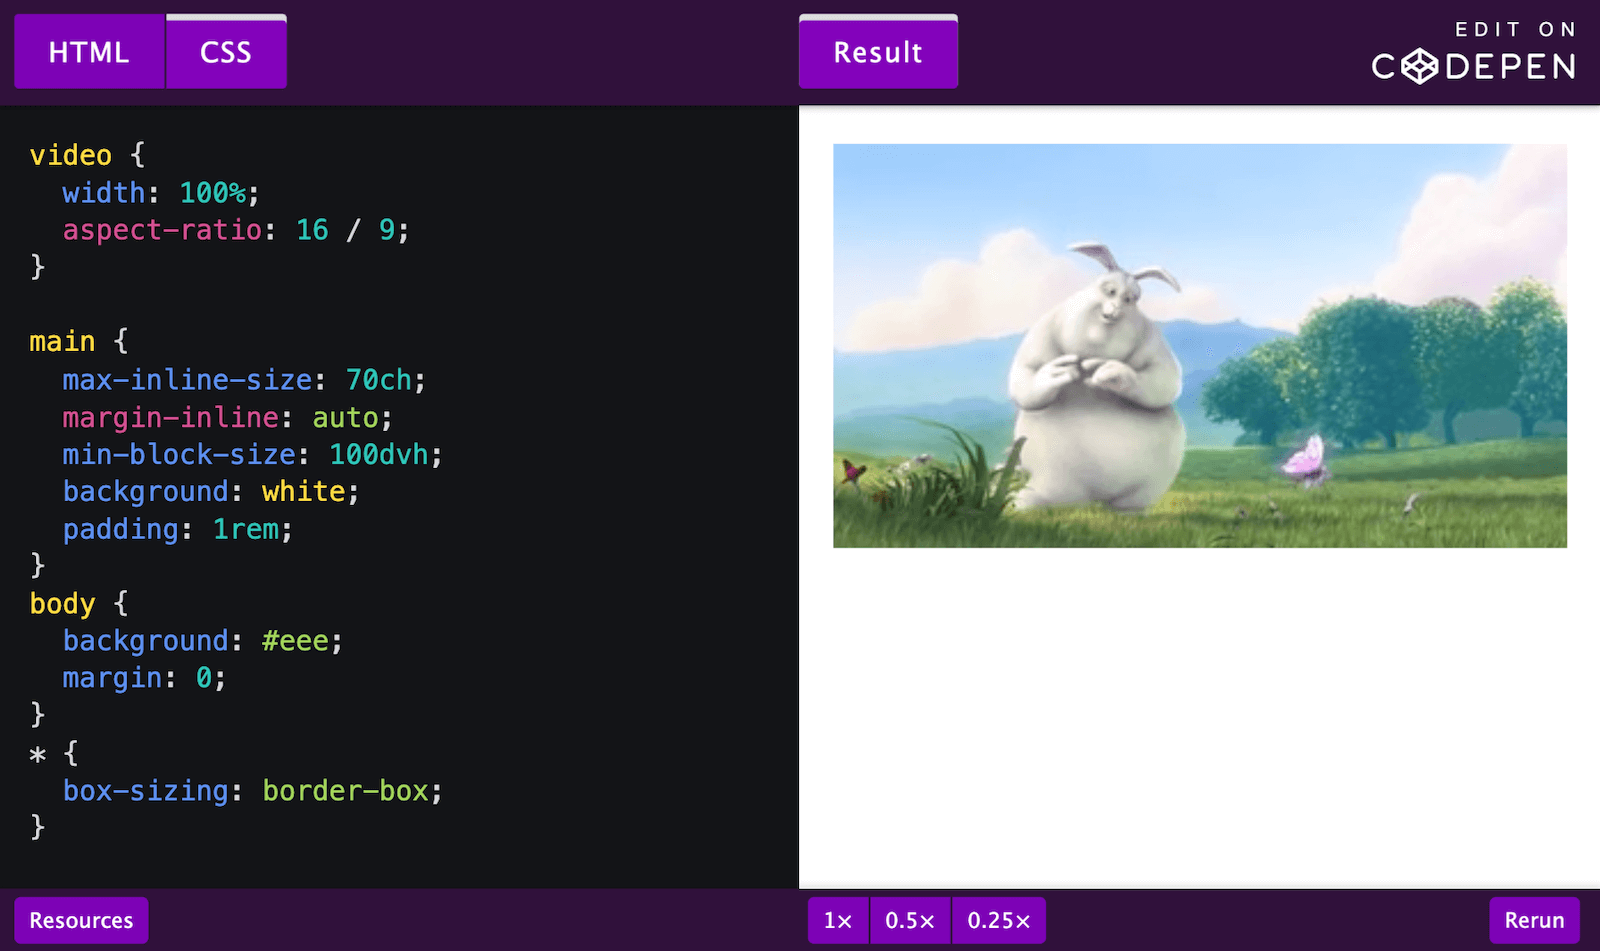Switch to the CSS tab
Screen dimensions: 1600x951
[225, 51]
